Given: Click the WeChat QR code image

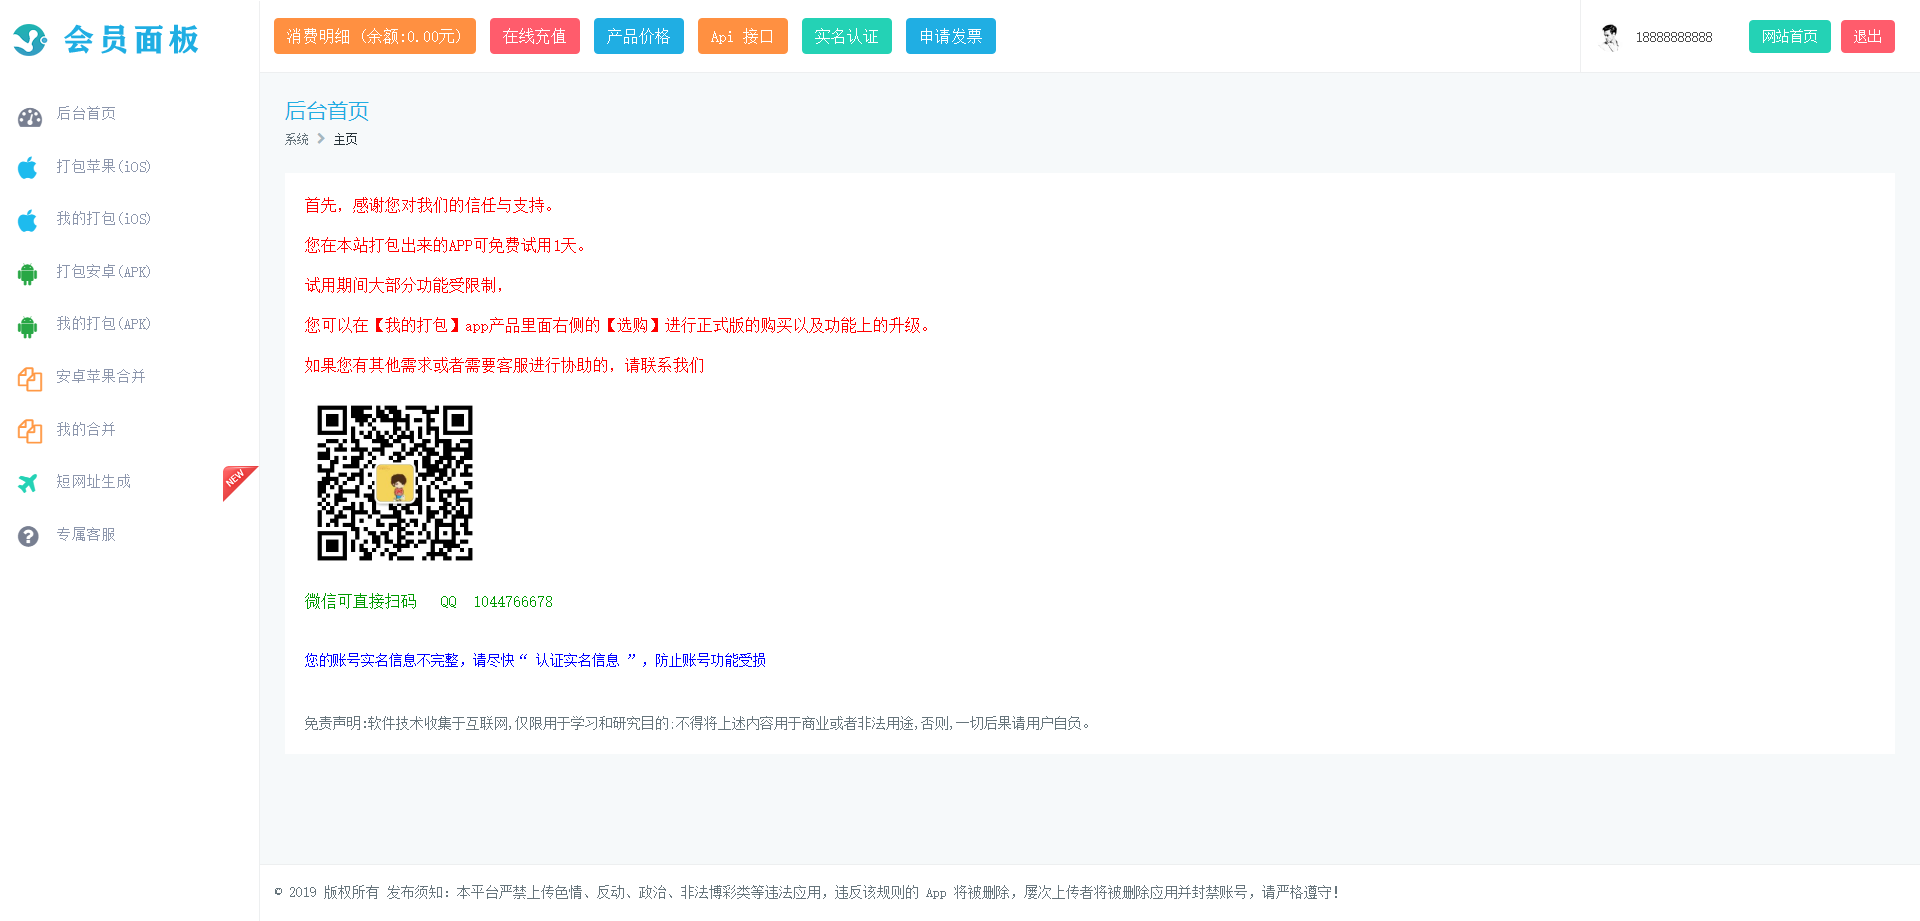Looking at the screenshot, I should (395, 483).
